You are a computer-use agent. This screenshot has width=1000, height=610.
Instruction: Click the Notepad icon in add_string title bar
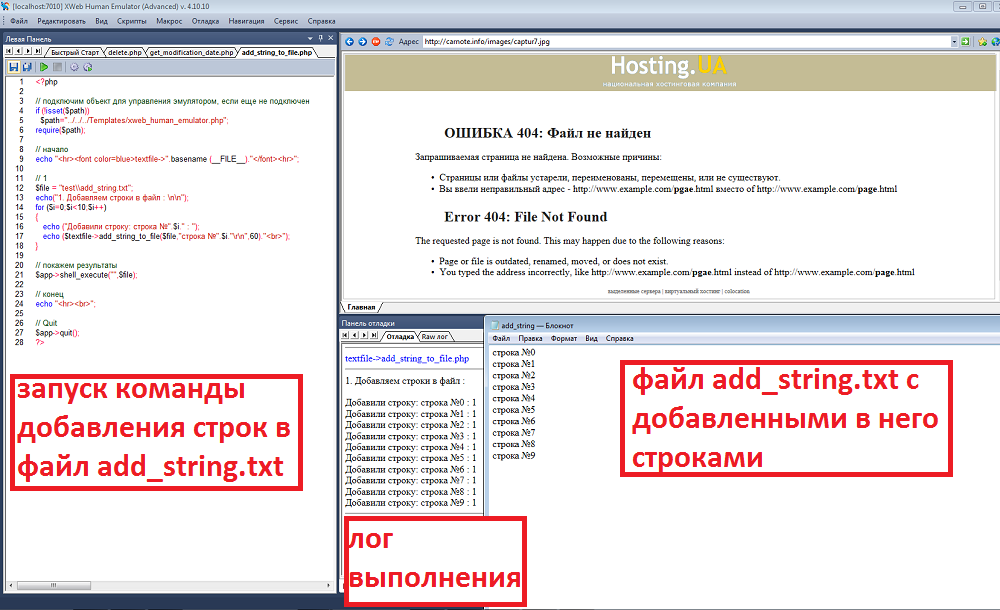(x=494, y=325)
